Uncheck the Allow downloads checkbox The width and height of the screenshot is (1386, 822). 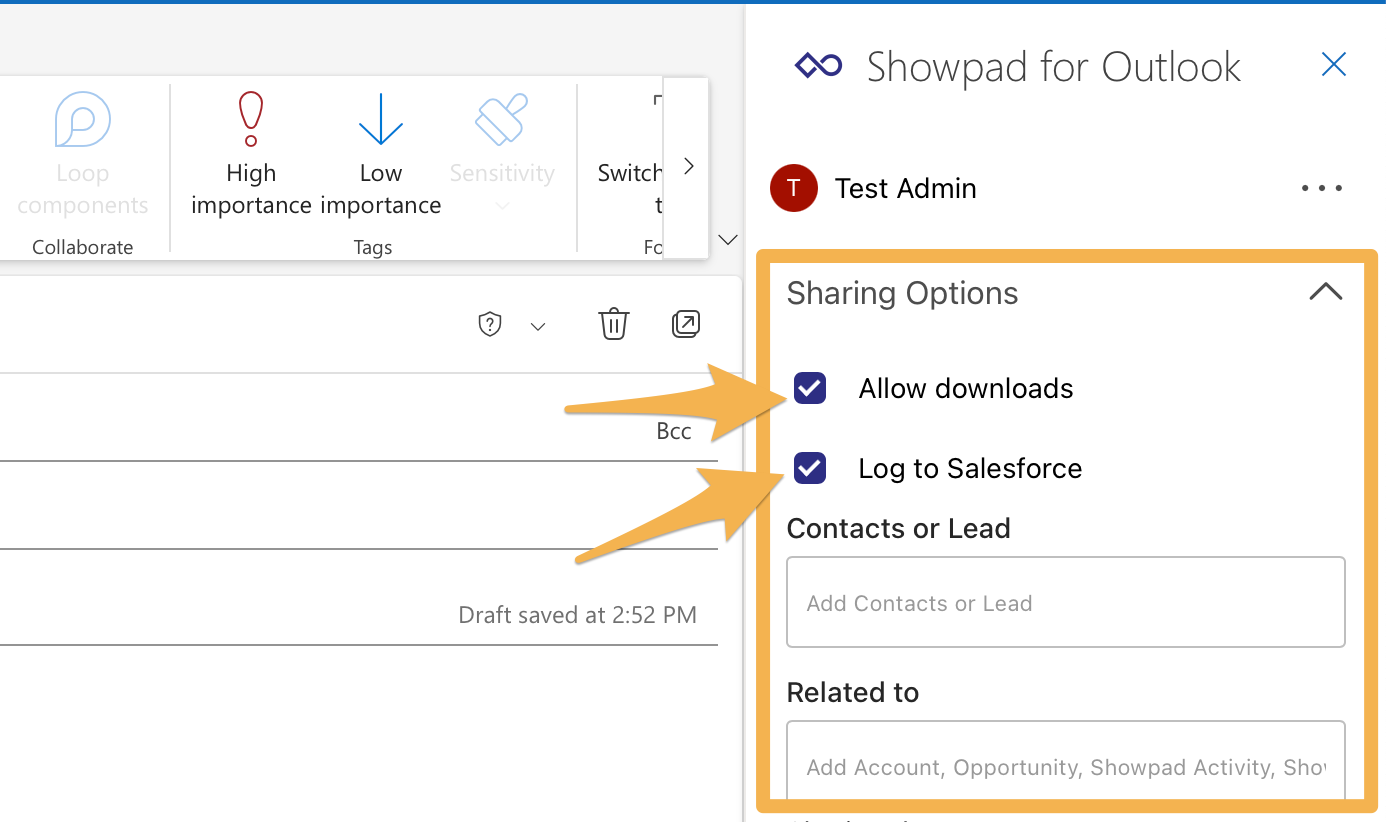pos(810,388)
